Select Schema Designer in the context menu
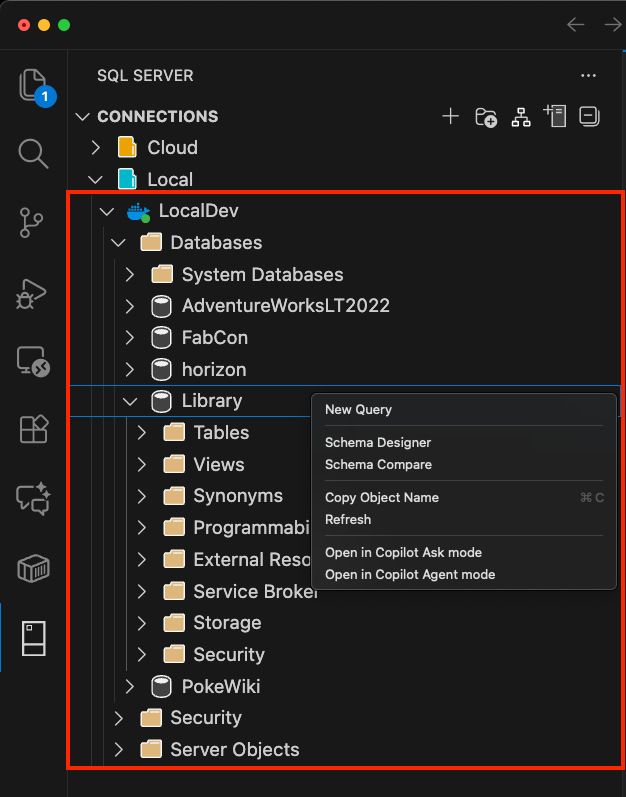Screen dimensions: 626x797 pyautogui.click(x=378, y=442)
